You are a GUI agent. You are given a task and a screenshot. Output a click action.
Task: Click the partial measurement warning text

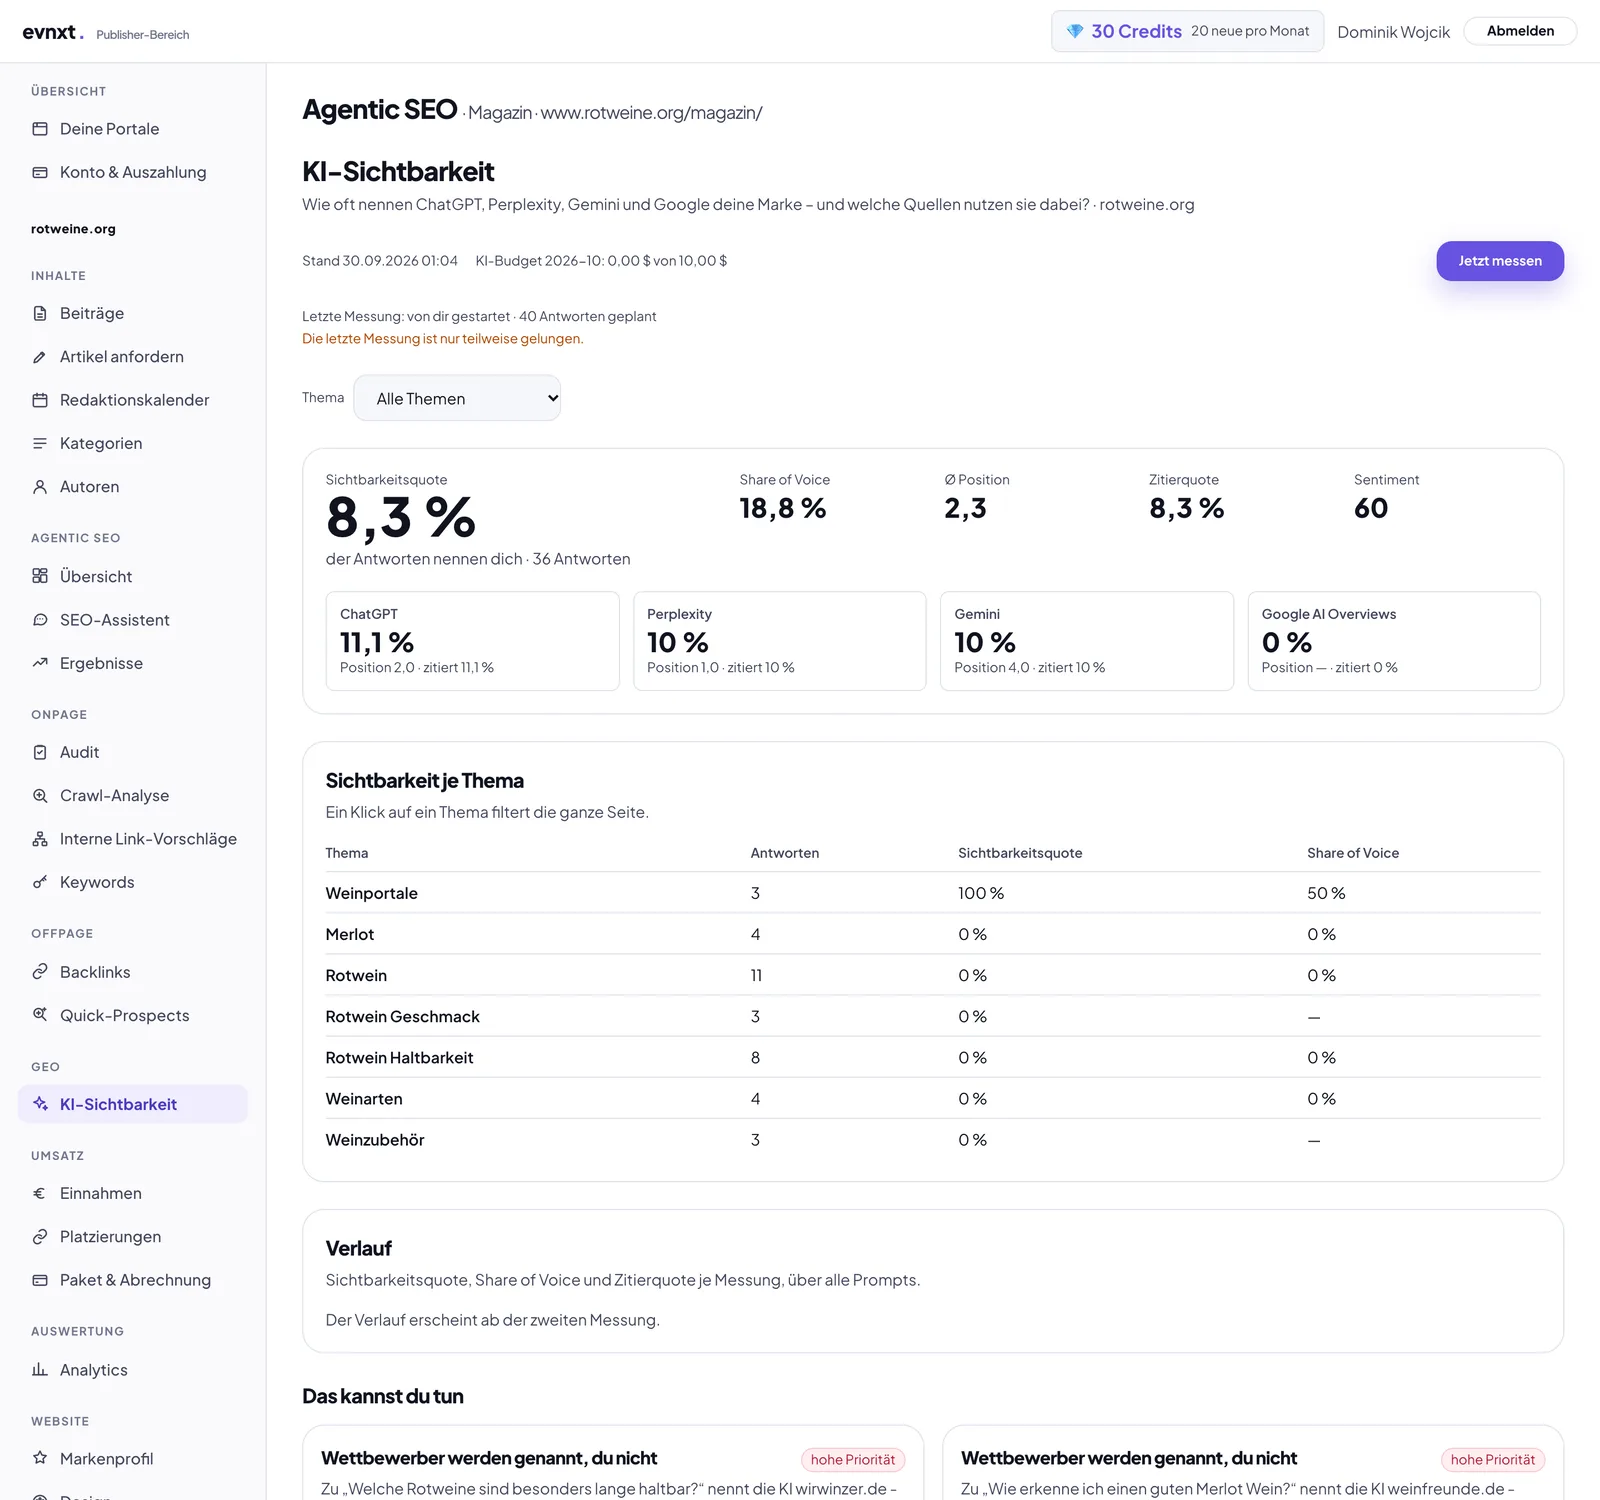442,339
